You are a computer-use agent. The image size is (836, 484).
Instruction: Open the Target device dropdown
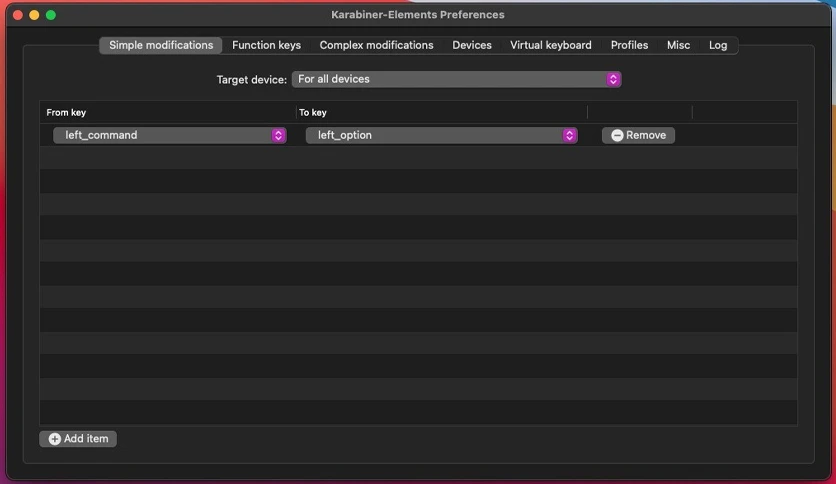coord(456,79)
